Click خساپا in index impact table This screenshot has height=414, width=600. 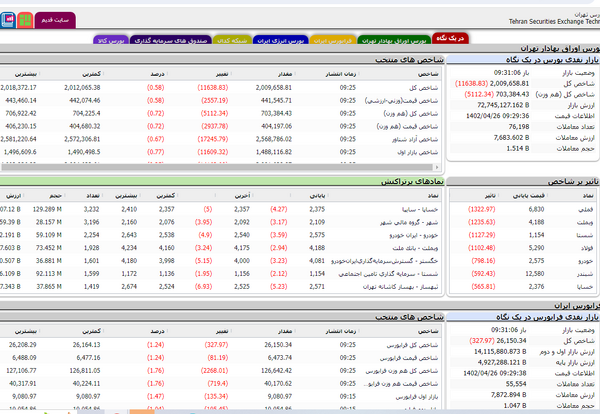click(x=585, y=287)
